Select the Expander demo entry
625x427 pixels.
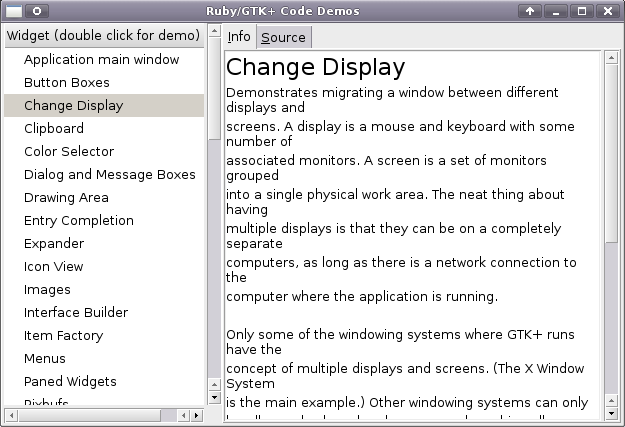(x=54, y=243)
